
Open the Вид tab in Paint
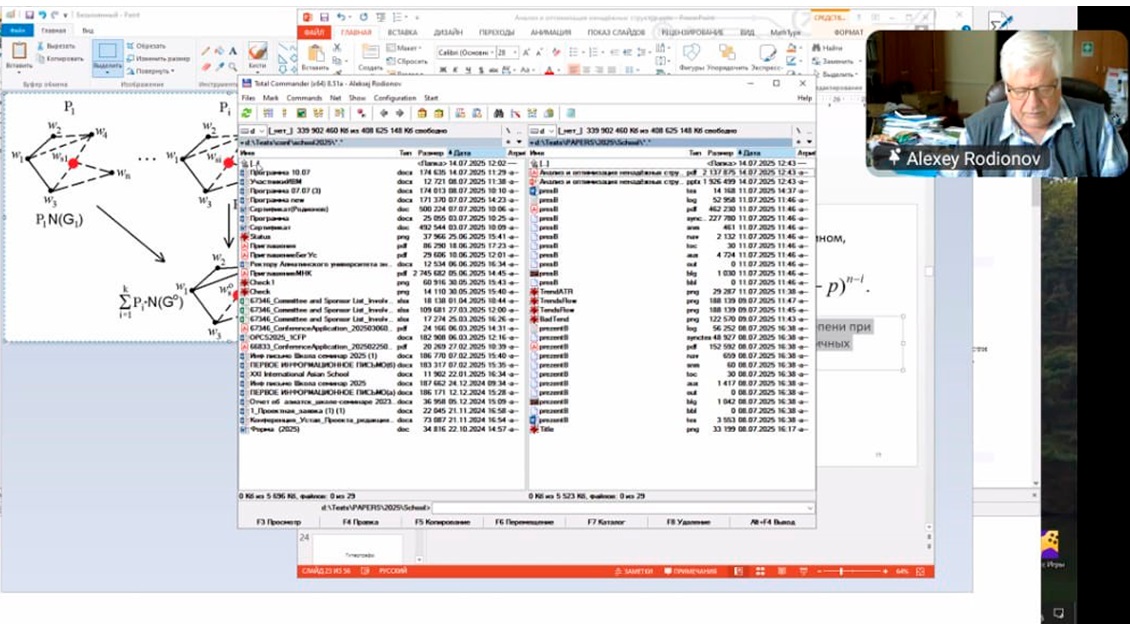pos(88,30)
